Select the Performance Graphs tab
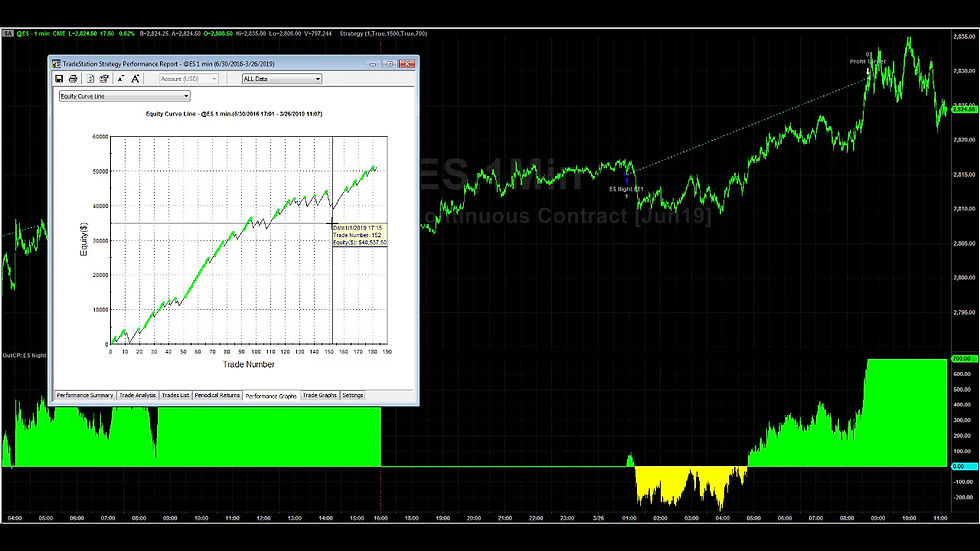 pyautogui.click(x=271, y=396)
